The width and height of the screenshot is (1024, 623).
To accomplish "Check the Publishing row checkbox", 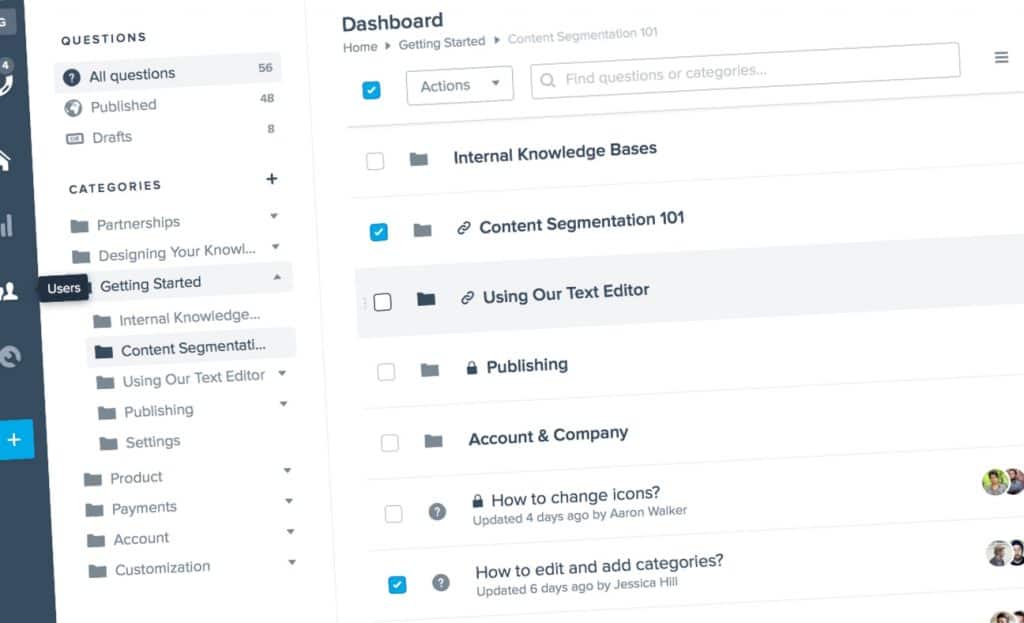I will 386,372.
